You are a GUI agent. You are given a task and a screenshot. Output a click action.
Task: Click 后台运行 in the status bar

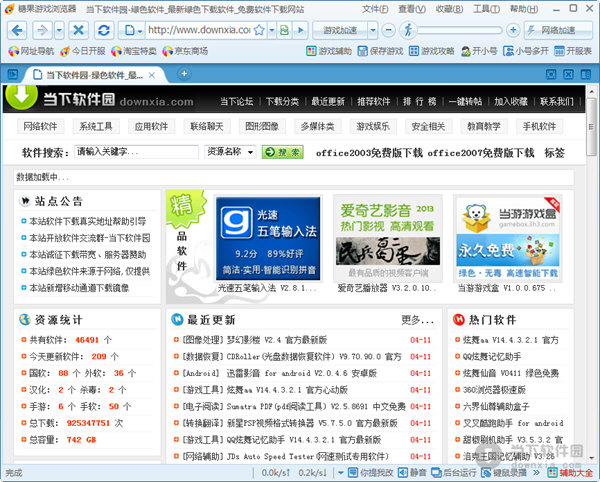(x=454, y=473)
